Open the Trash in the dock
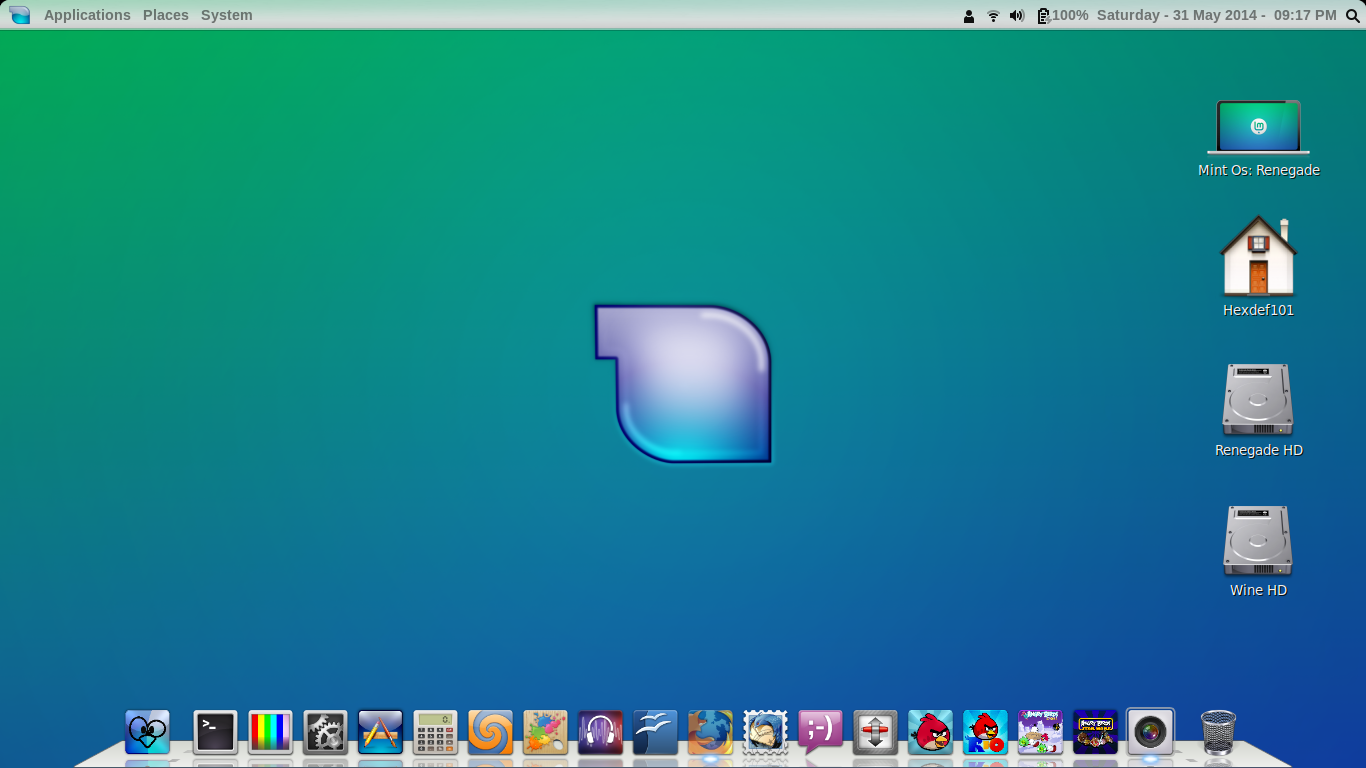 tap(1218, 732)
